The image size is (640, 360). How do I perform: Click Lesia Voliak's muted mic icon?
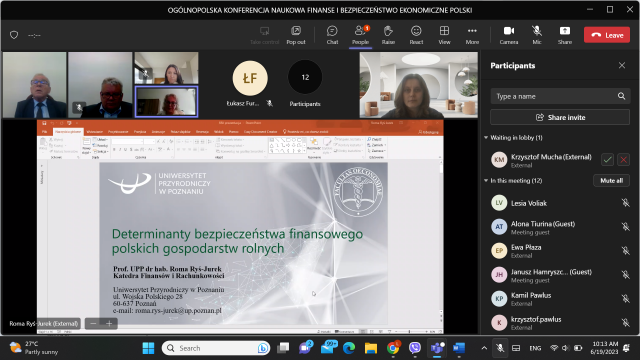[625, 203]
